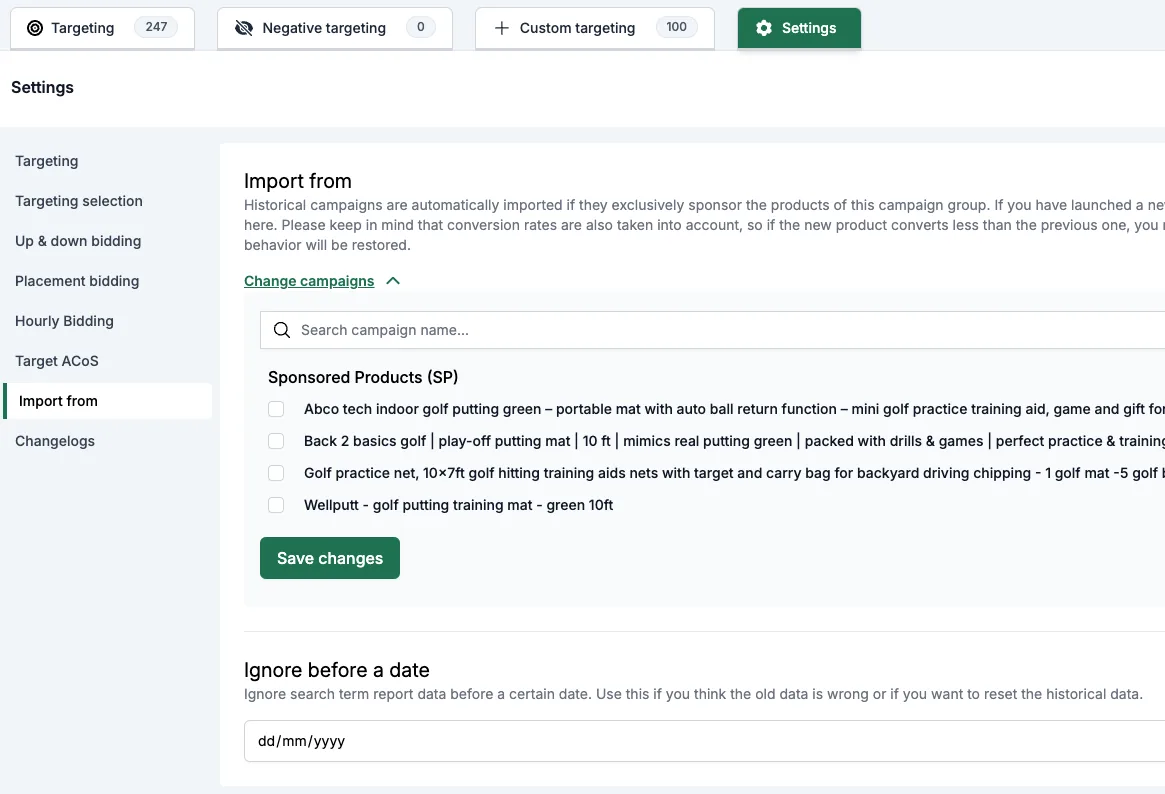The image size is (1165, 794).
Task: Go to Hourly Bidding settings section
Action: pos(65,321)
